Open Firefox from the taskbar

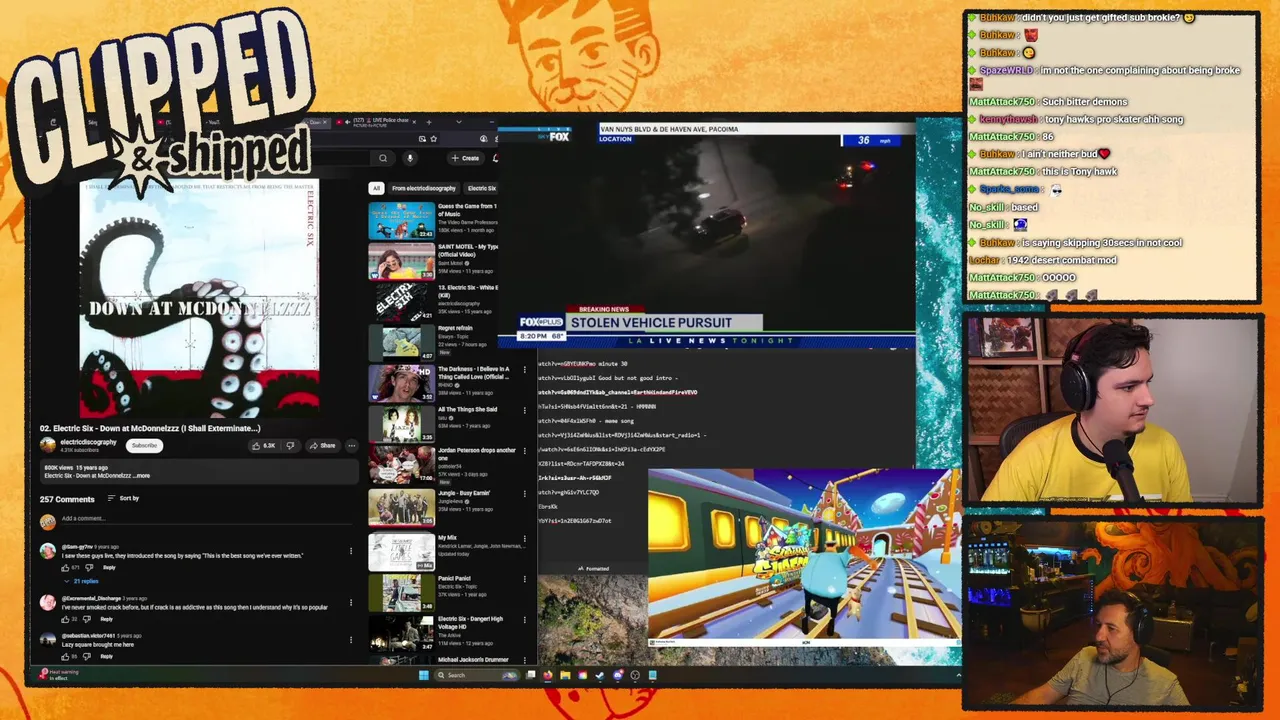548,675
